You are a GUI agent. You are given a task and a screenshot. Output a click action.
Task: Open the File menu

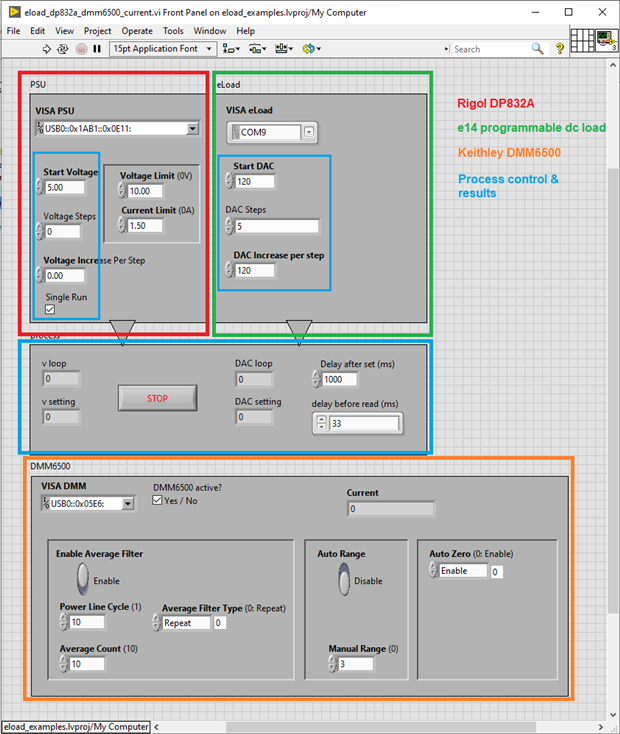14,31
